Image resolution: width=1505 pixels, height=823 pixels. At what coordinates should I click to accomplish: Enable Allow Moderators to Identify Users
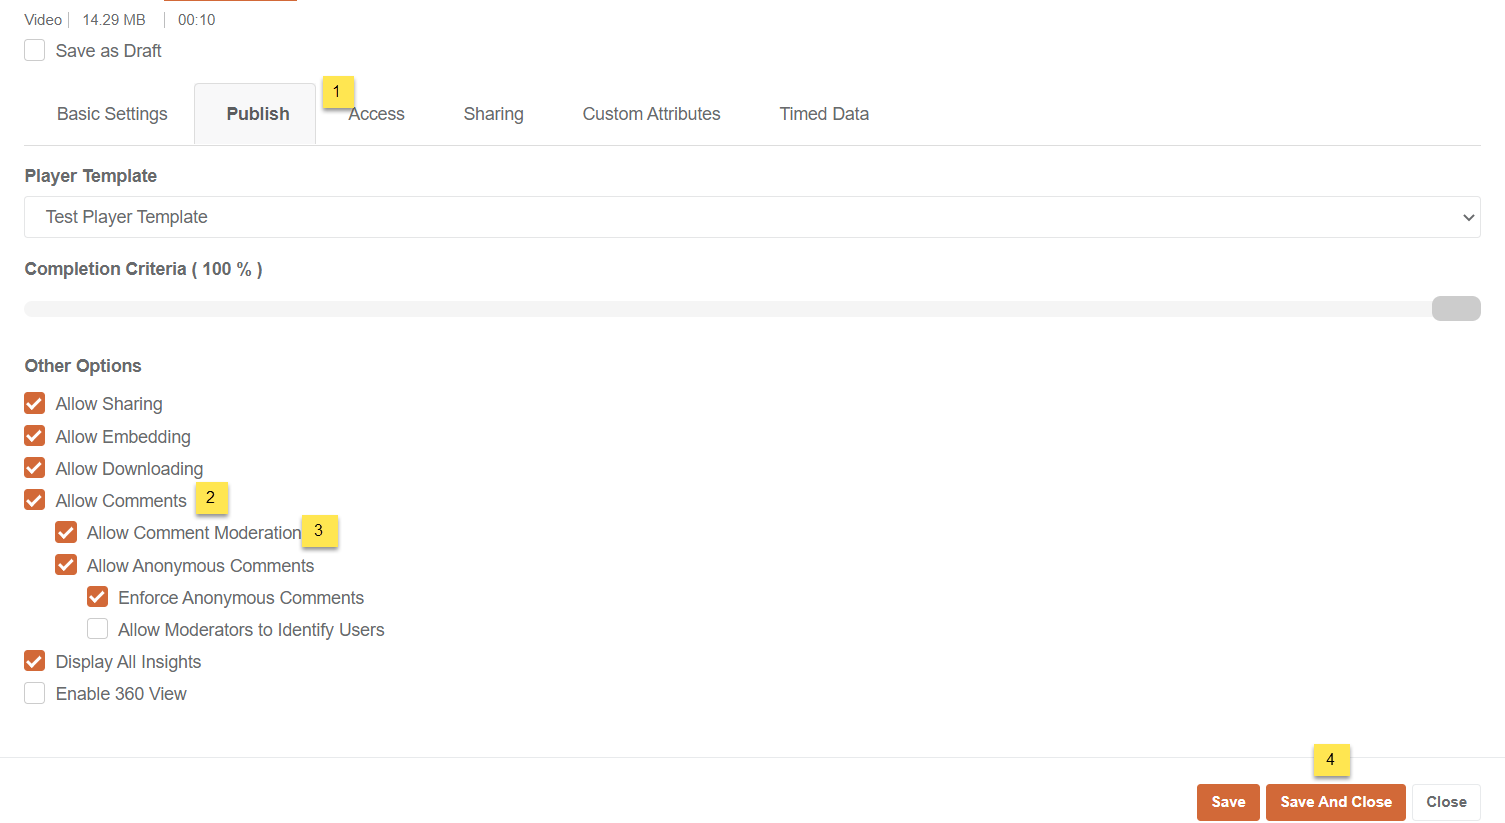(x=98, y=630)
